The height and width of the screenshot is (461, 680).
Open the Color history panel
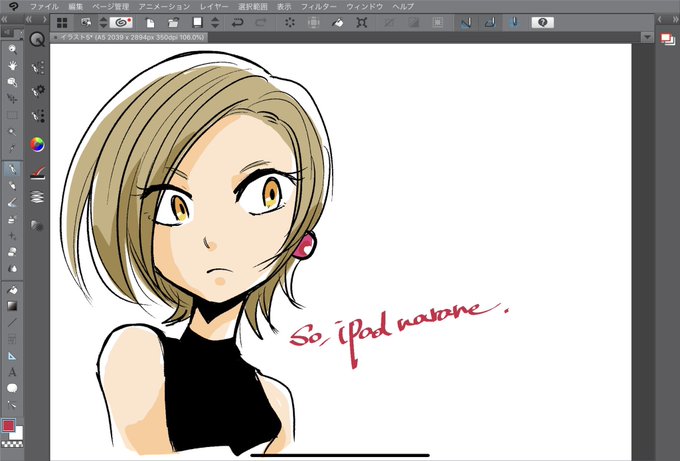coord(37,226)
